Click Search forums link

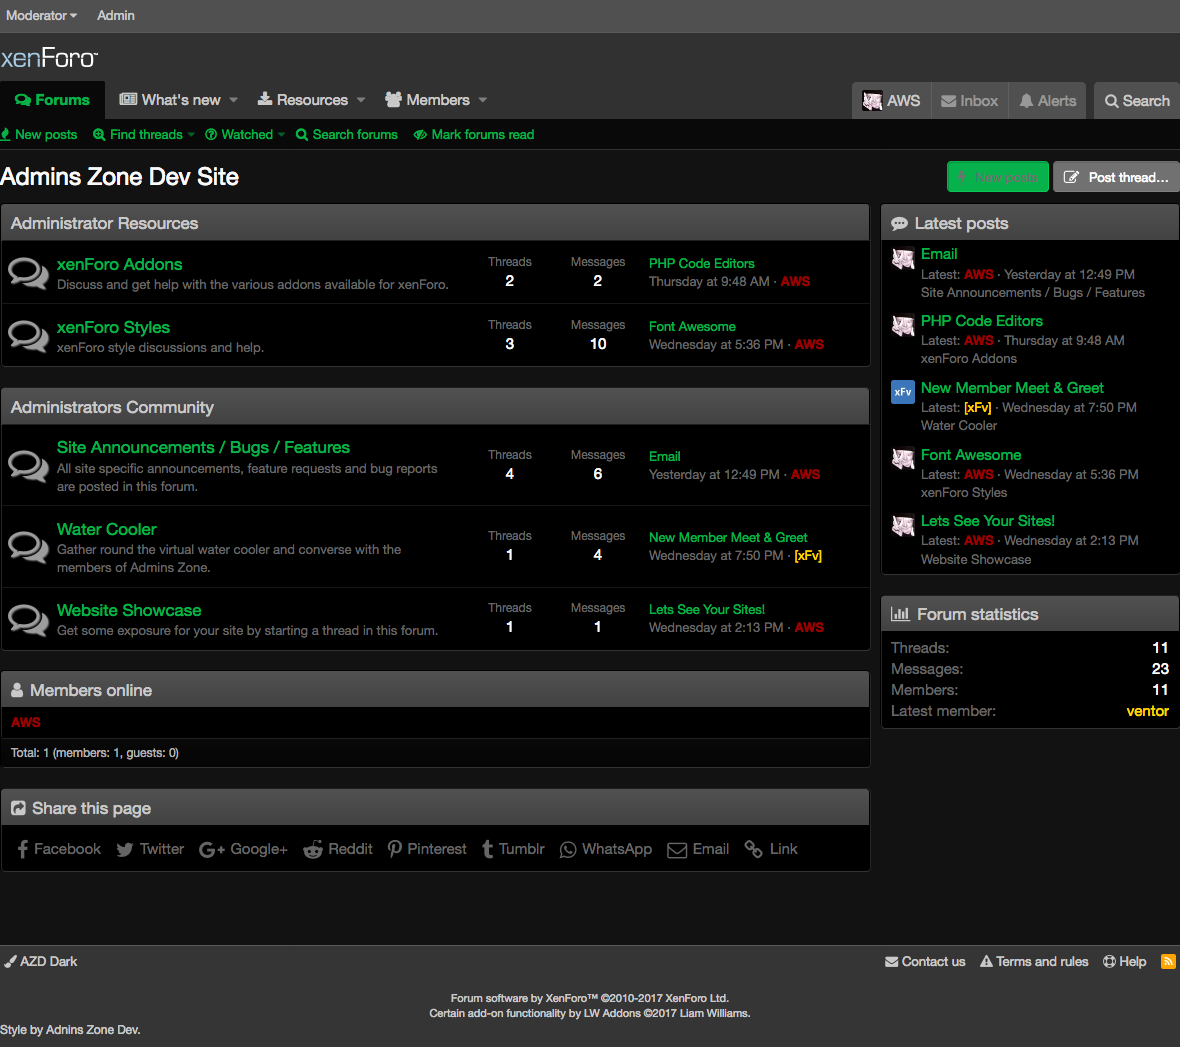pyautogui.click(x=347, y=135)
